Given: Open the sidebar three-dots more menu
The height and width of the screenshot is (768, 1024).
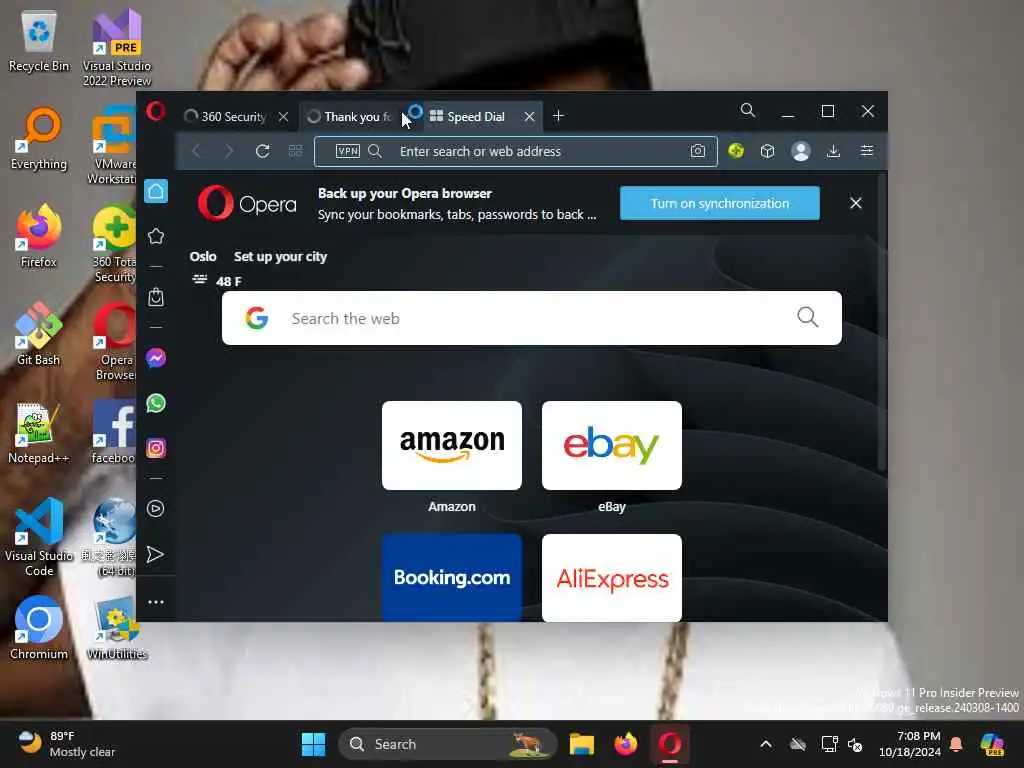Looking at the screenshot, I should (x=156, y=602).
